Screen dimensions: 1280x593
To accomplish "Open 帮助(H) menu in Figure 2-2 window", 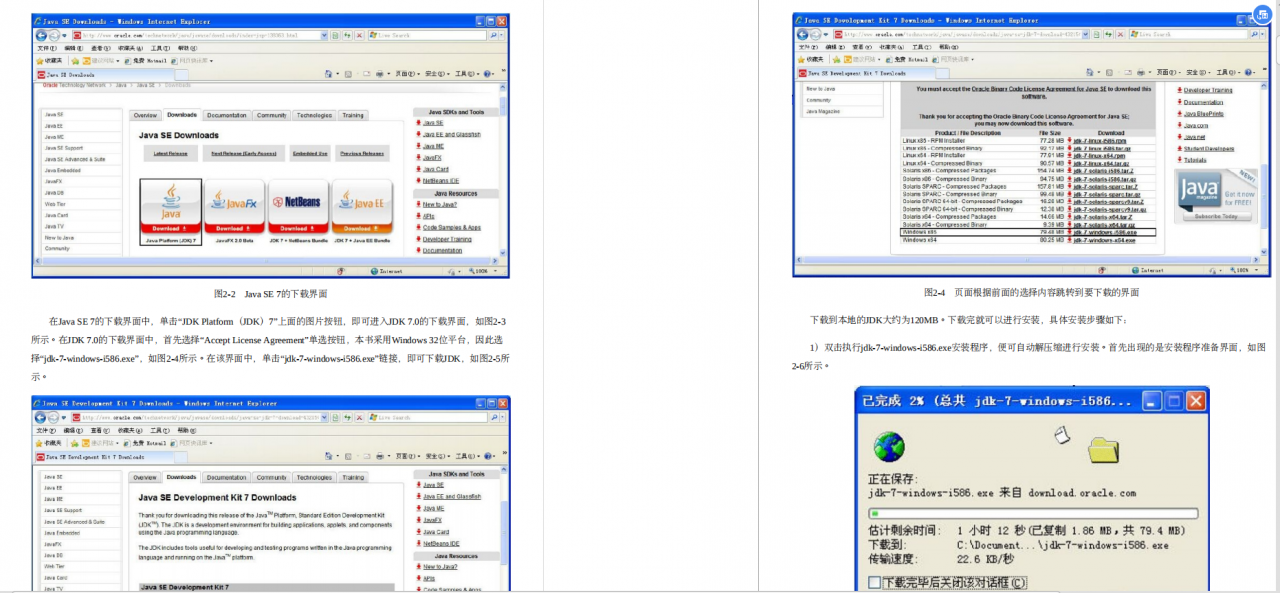I will (188, 48).
